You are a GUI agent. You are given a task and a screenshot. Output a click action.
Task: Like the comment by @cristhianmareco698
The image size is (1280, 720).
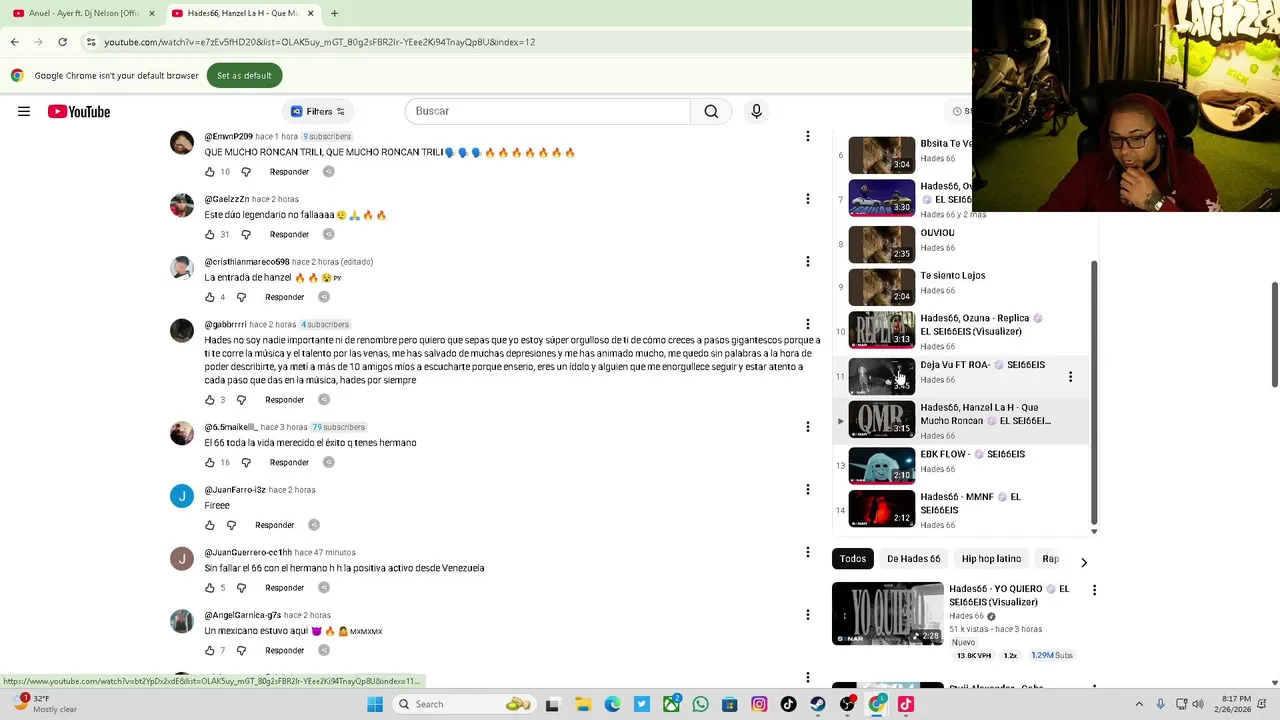pyautogui.click(x=210, y=297)
